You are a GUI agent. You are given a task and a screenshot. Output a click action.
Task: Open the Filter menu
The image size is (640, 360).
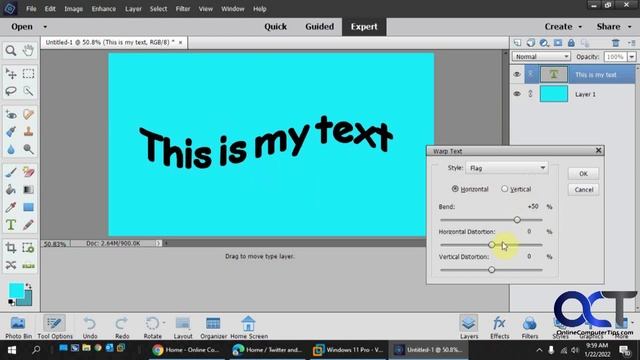pyautogui.click(x=183, y=9)
